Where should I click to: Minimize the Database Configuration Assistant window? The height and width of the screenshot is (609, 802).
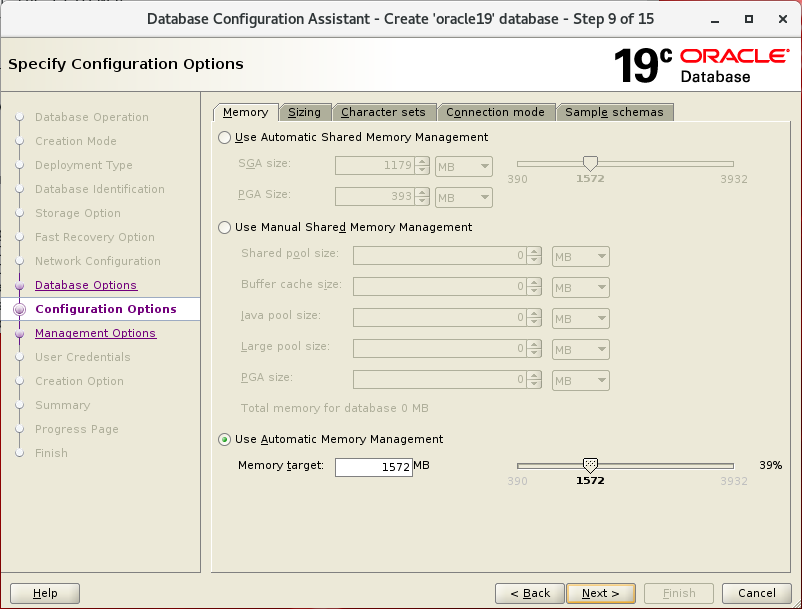pos(715,20)
